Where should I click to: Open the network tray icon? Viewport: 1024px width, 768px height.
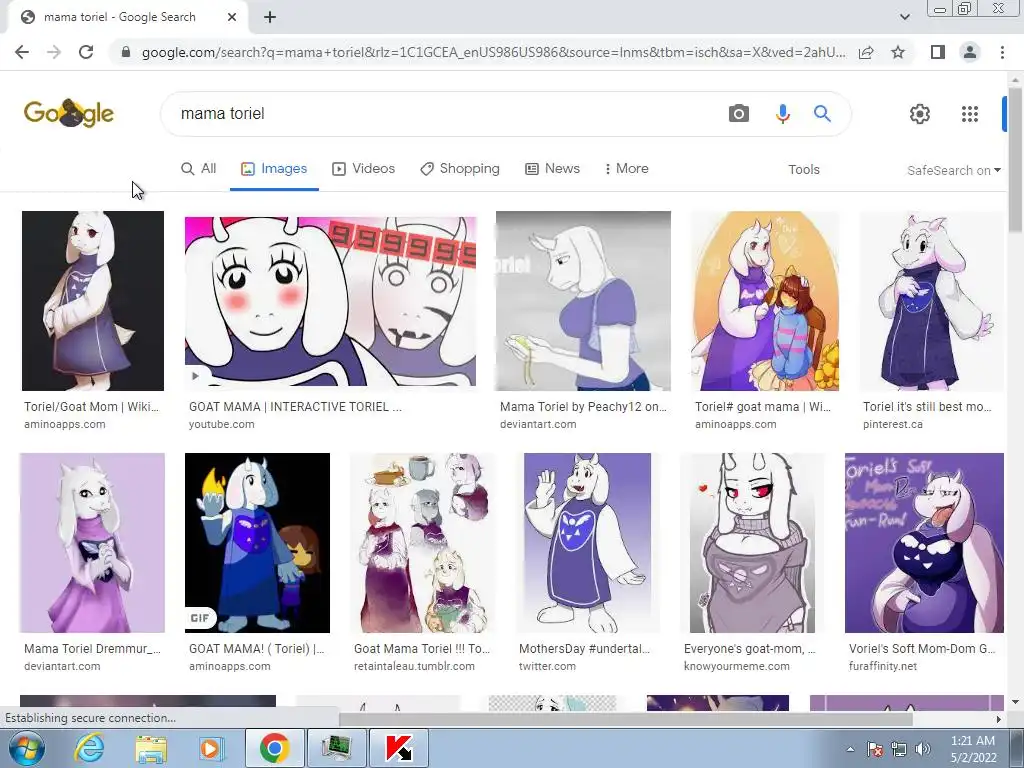point(899,749)
